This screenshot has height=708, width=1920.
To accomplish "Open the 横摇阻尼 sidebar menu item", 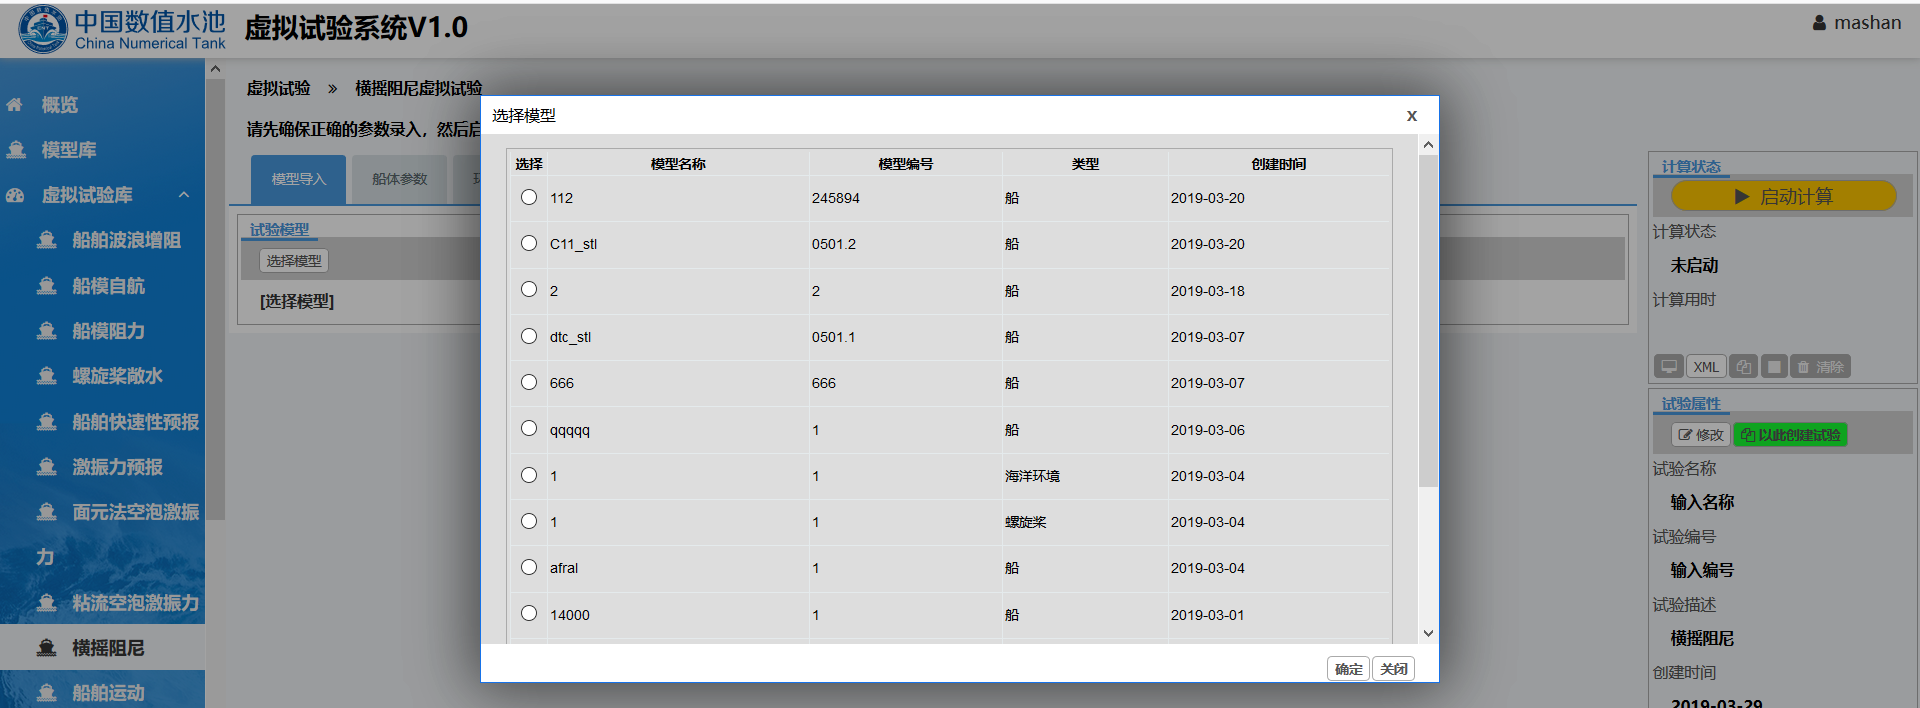I will [107, 648].
